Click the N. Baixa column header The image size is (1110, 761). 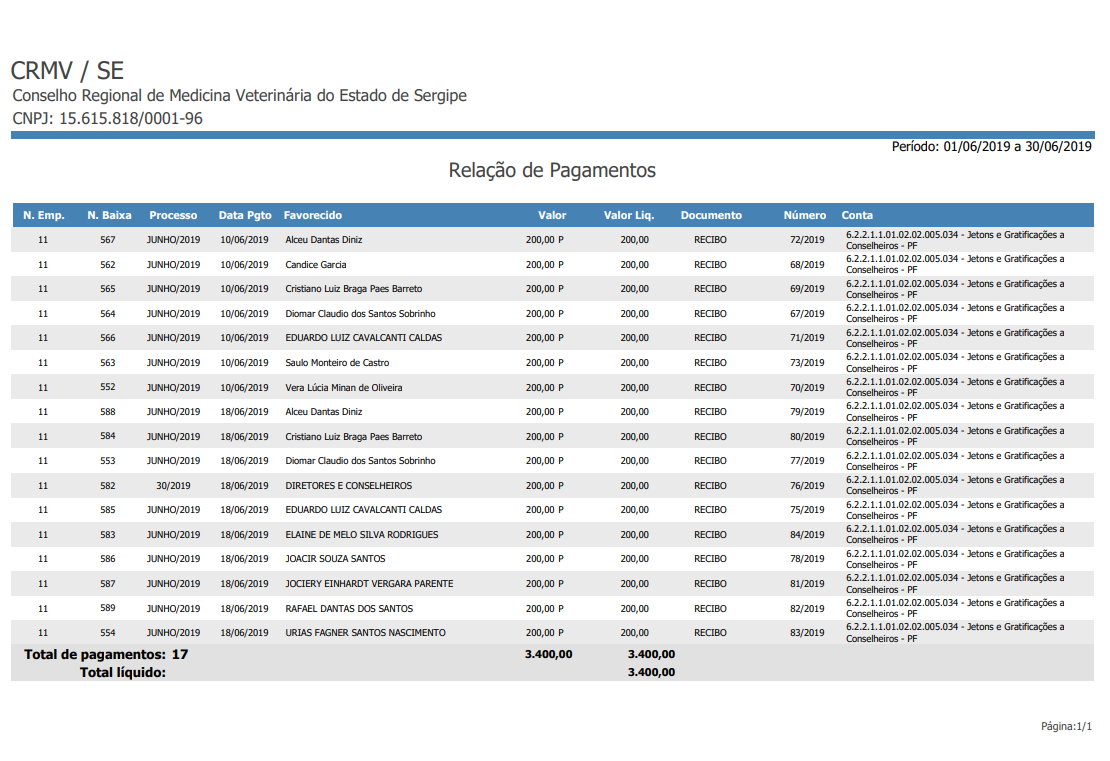[x=110, y=215]
